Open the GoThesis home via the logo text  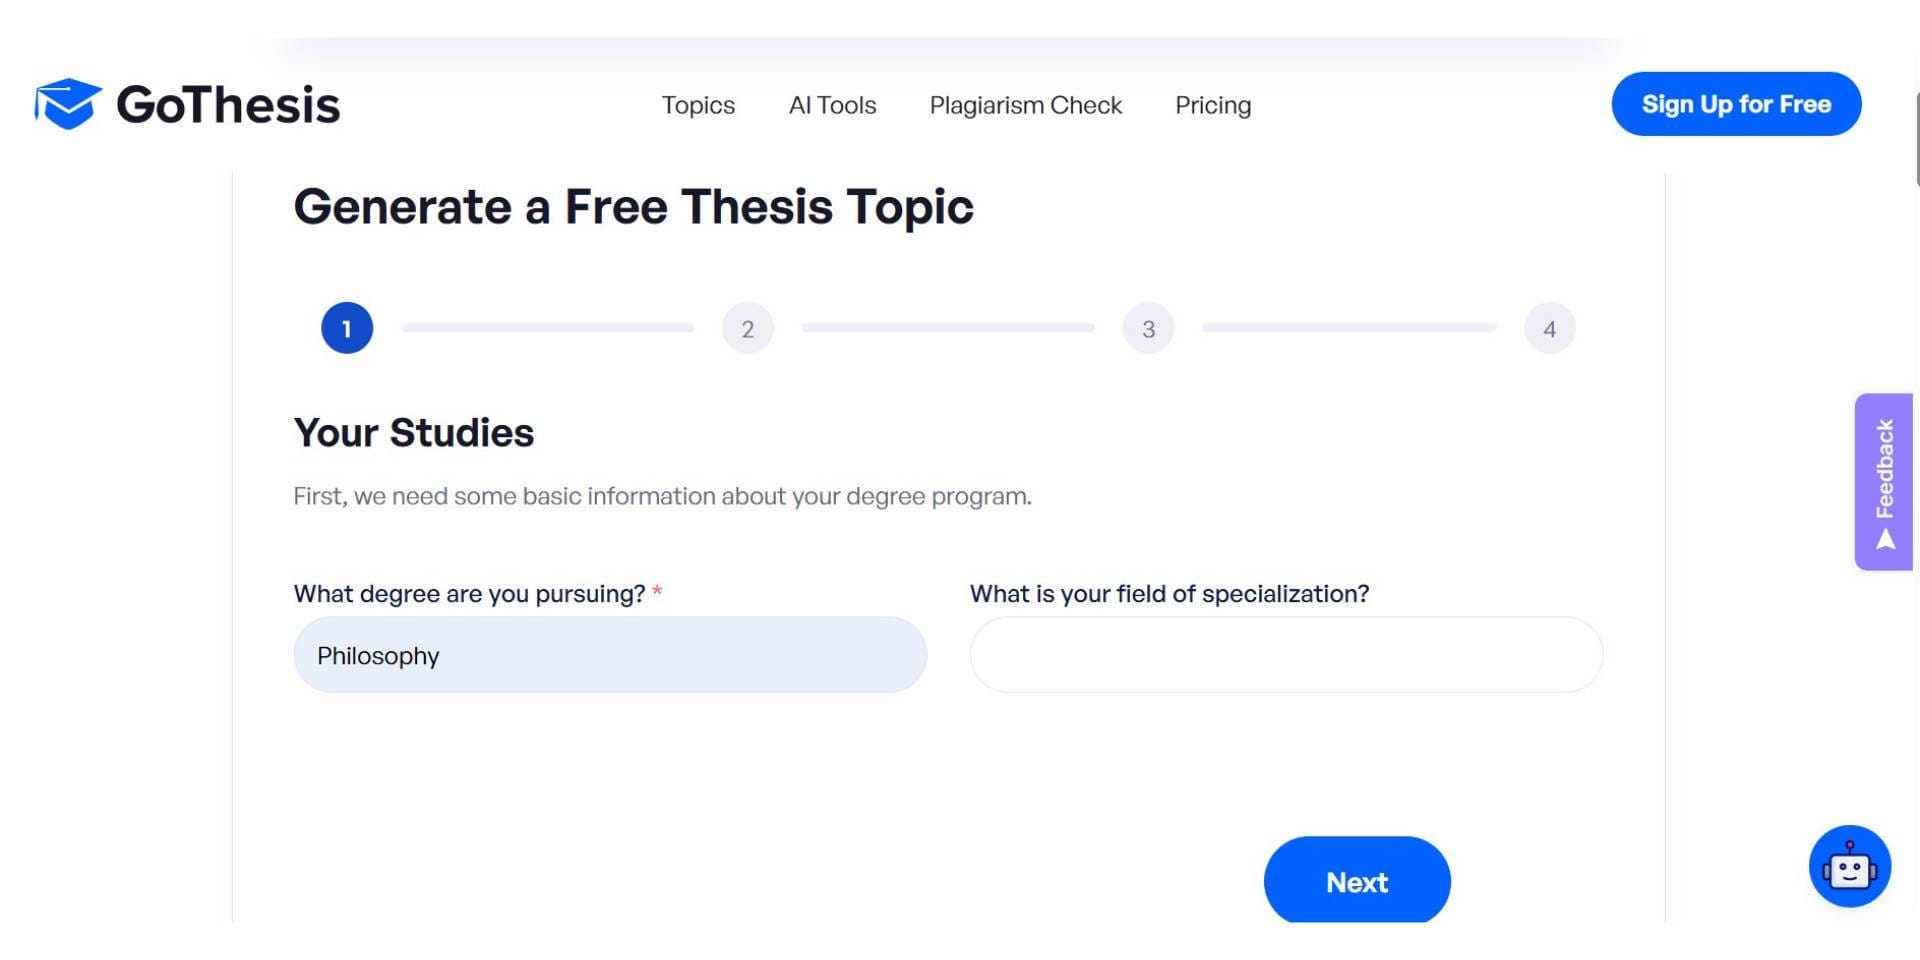228,103
